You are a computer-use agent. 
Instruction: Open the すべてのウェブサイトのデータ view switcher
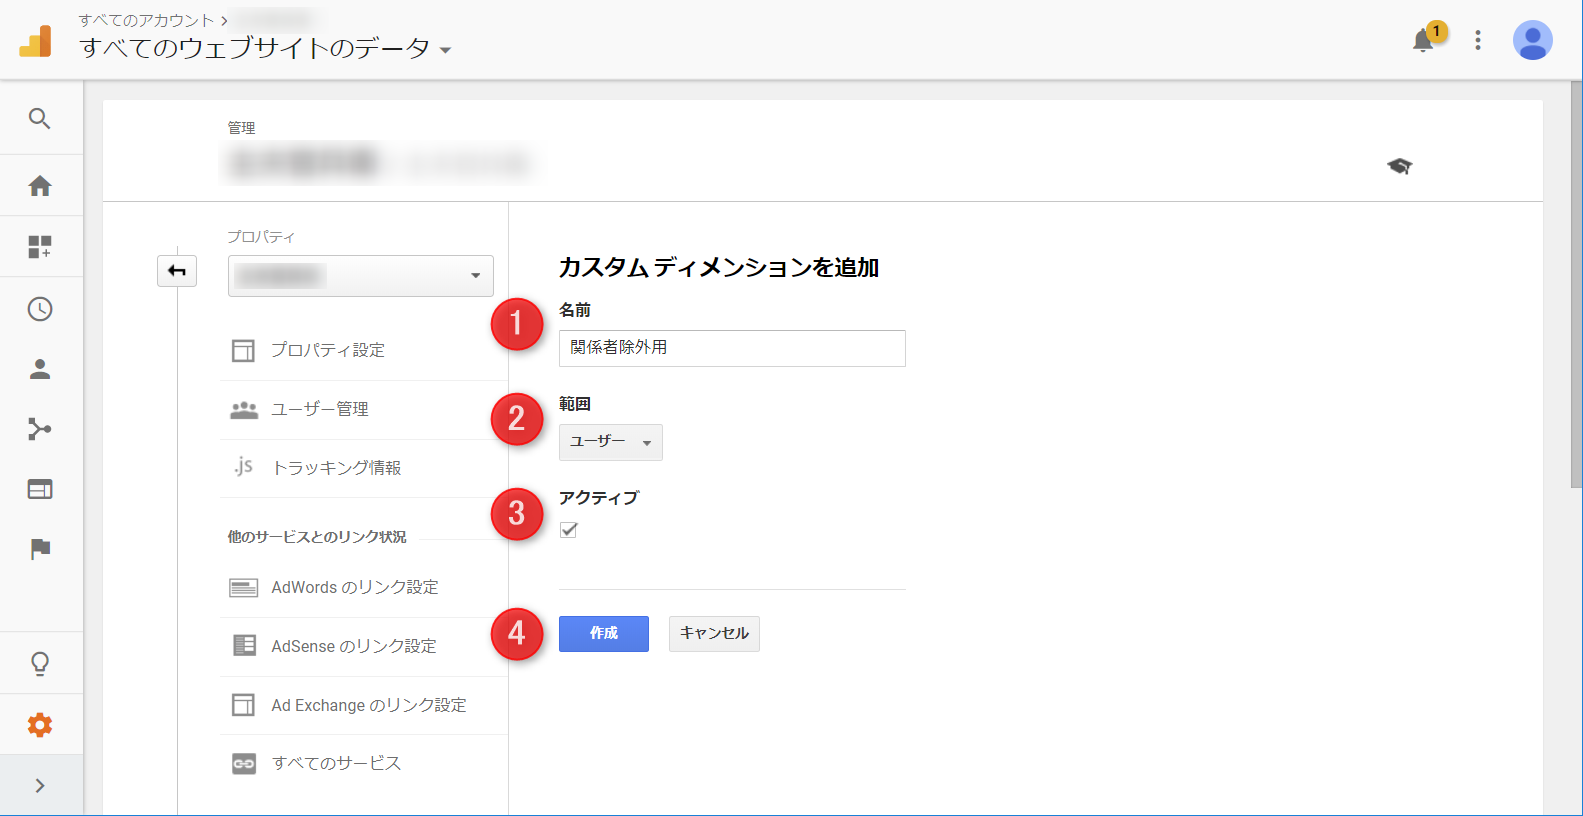click(265, 48)
